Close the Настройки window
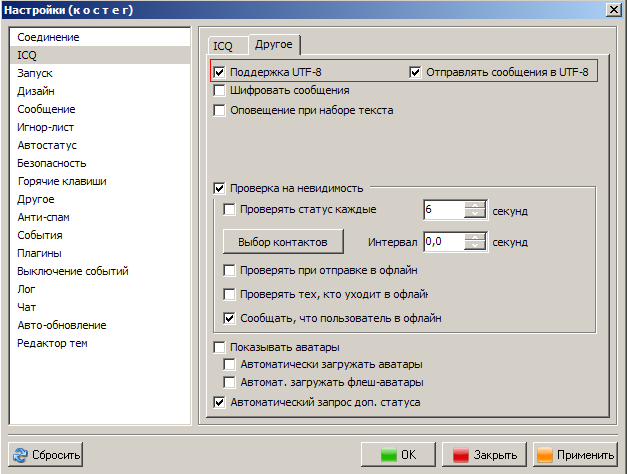Image resolution: width=627 pixels, height=474 pixels. point(613,10)
